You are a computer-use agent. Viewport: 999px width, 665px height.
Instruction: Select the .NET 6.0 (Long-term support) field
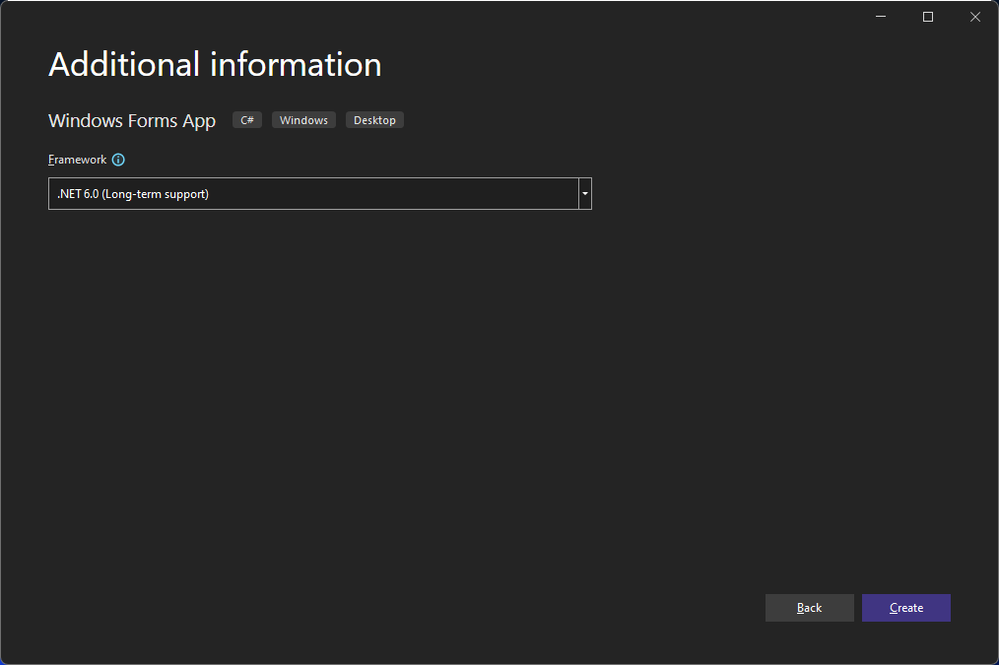point(320,194)
